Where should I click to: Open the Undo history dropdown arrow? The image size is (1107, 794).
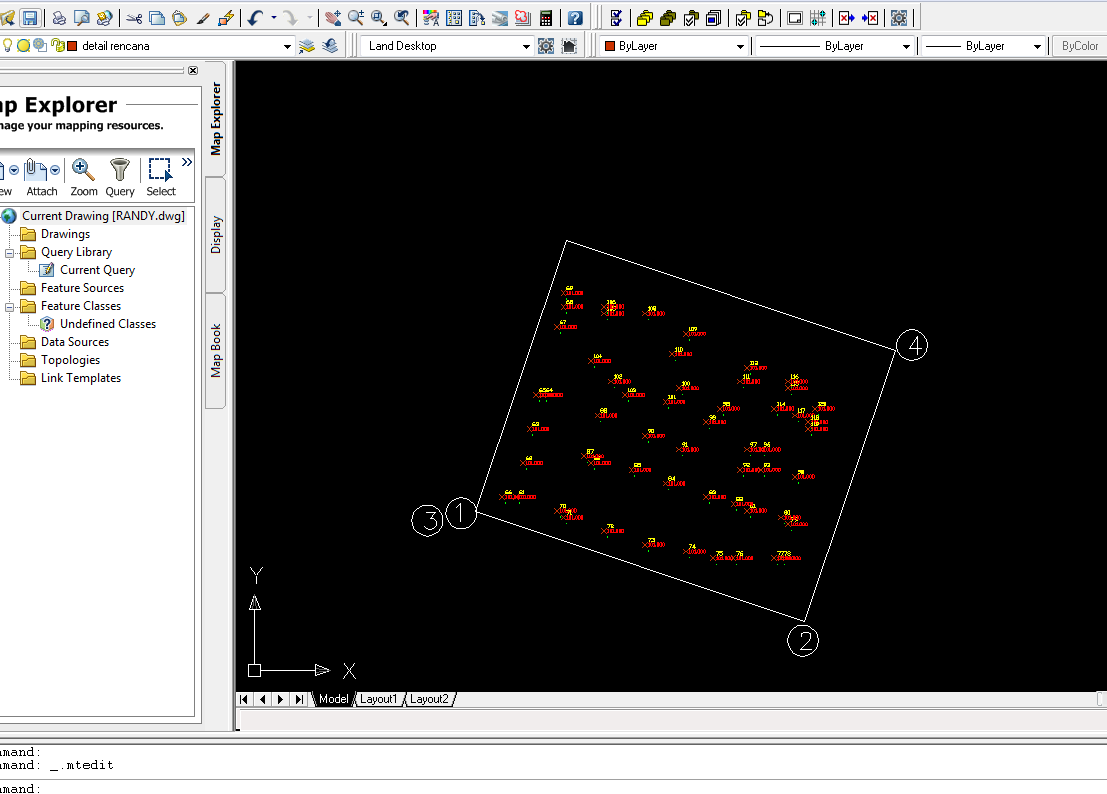273,18
